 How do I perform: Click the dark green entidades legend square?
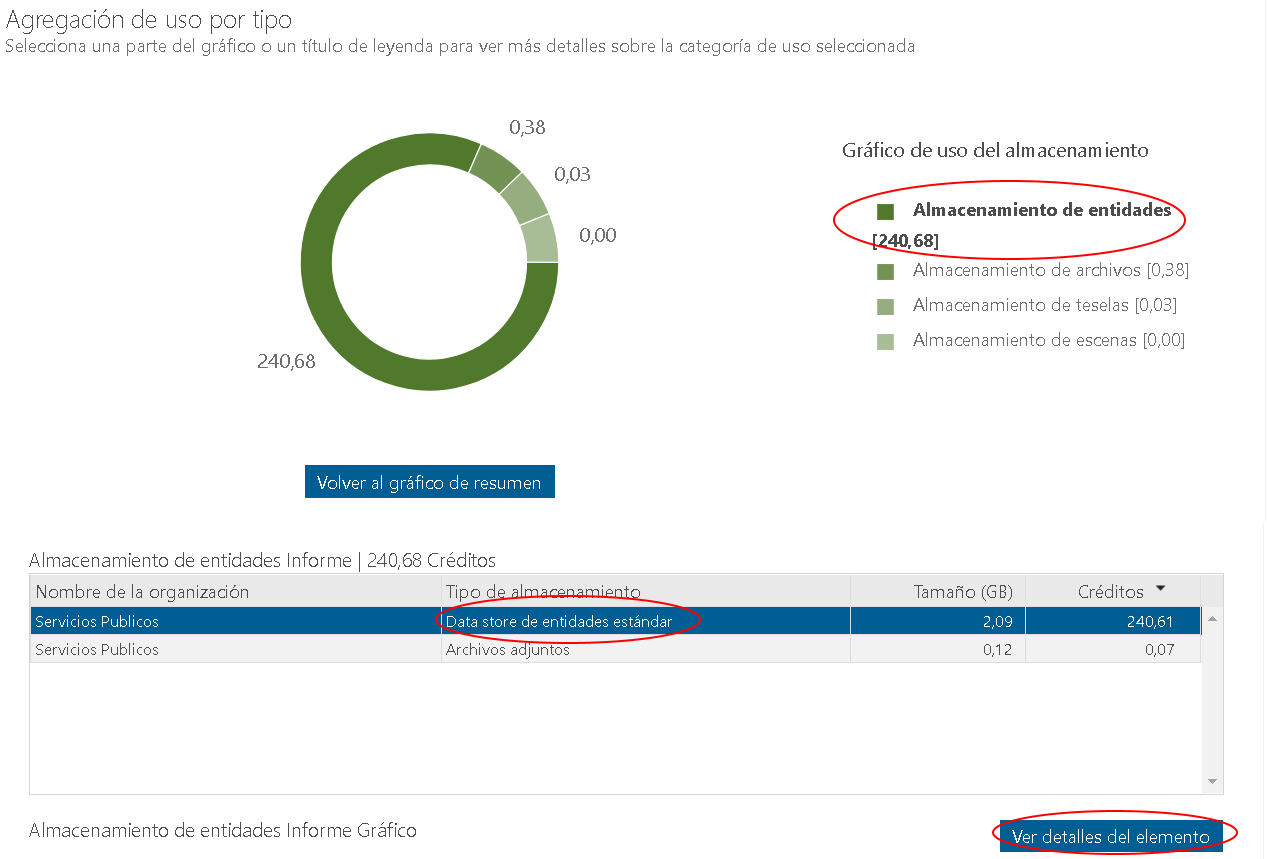click(886, 211)
